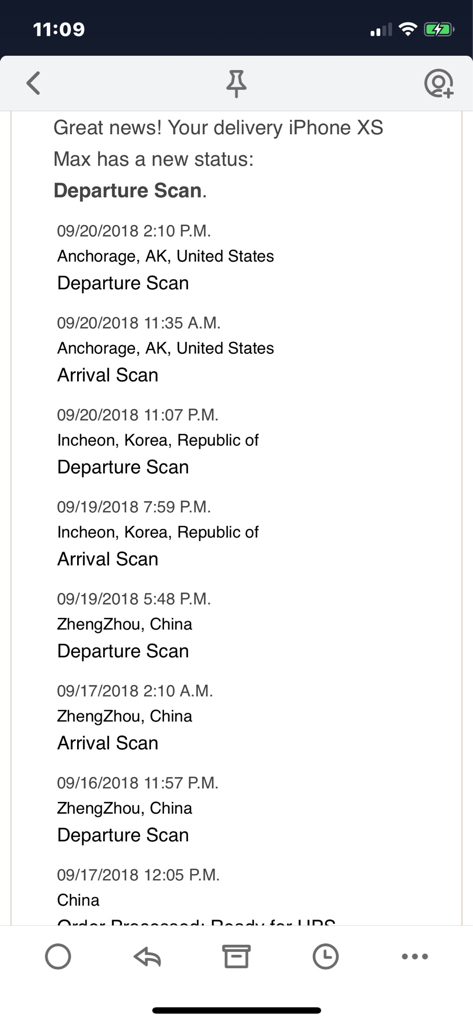
Task: Tap the 09/20/2018 2:10 P.M. date entry
Action: pyautogui.click(x=134, y=231)
